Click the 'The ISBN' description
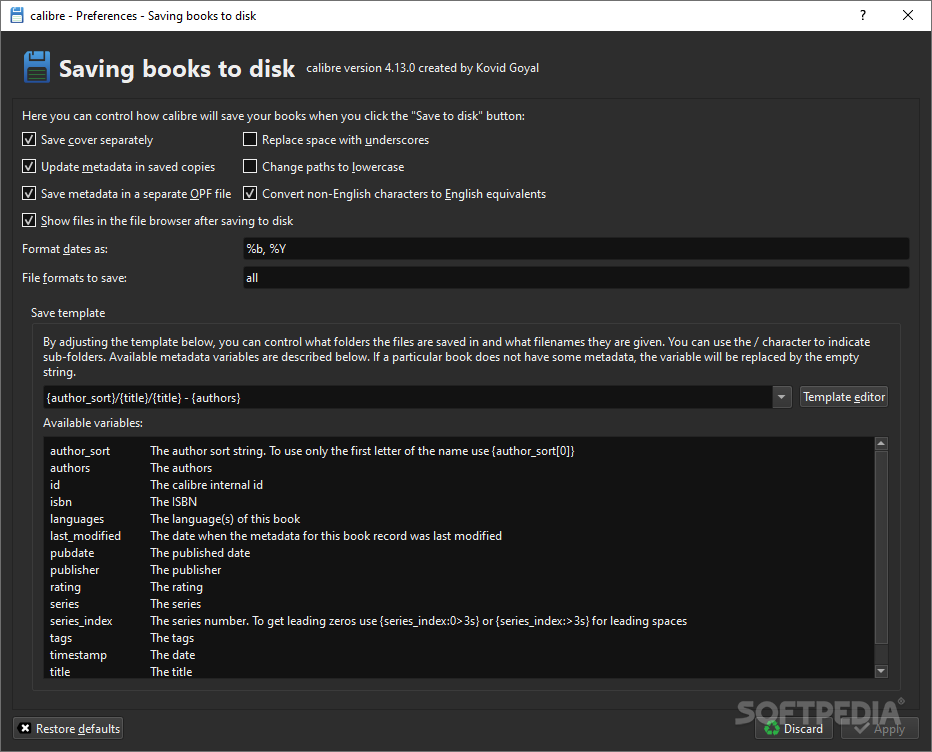The image size is (932, 752). pyautogui.click(x=174, y=502)
